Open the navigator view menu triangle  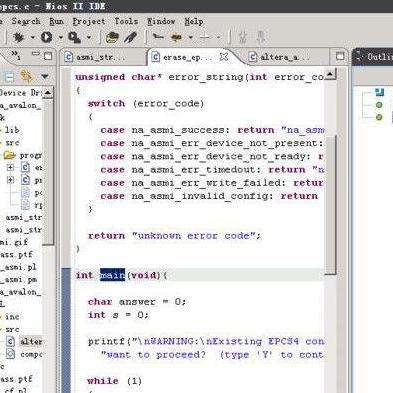(x=45, y=77)
